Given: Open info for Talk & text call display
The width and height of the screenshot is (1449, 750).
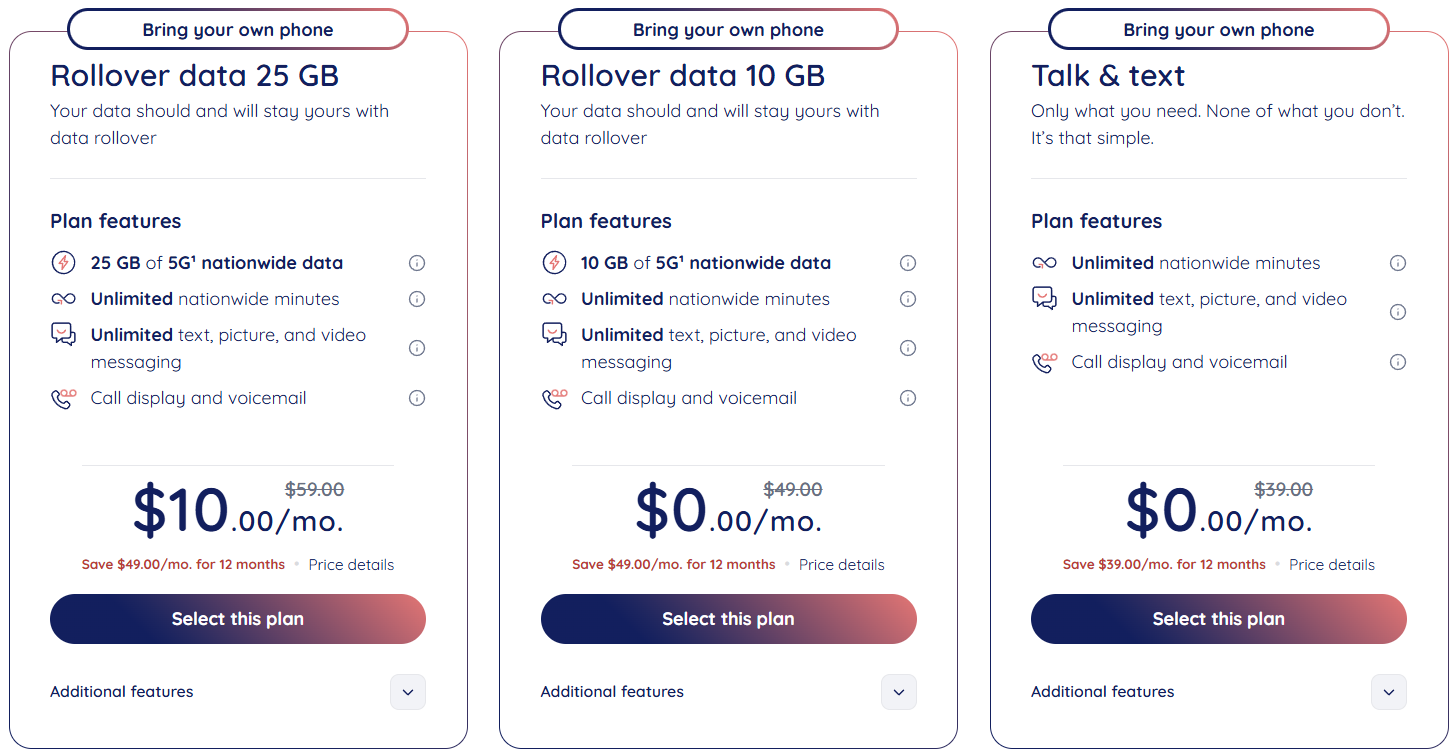Looking at the screenshot, I should coord(1398,362).
